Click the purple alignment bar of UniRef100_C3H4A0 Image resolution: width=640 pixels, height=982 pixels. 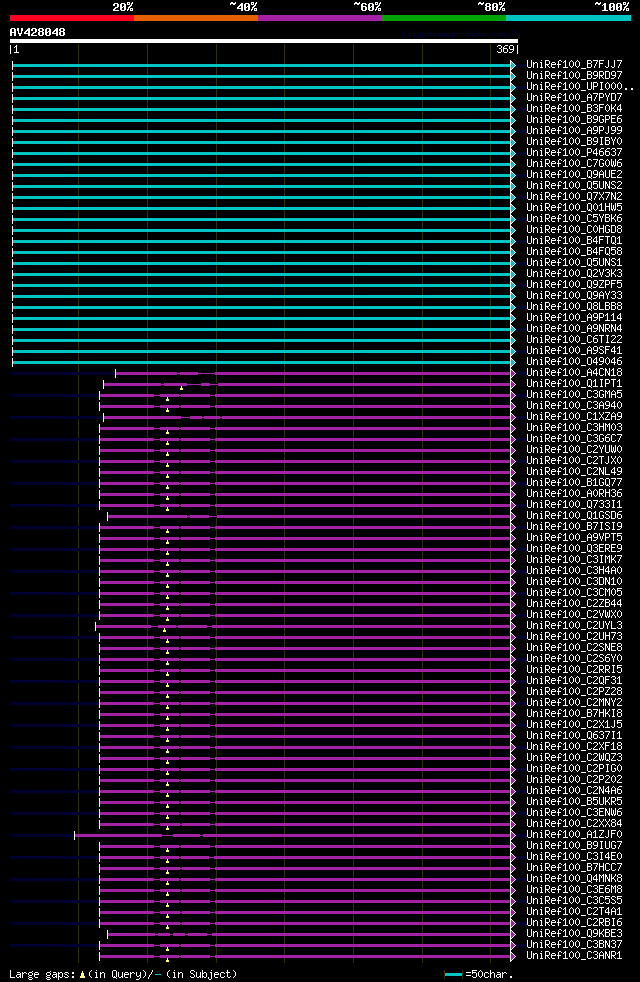(x=306, y=571)
